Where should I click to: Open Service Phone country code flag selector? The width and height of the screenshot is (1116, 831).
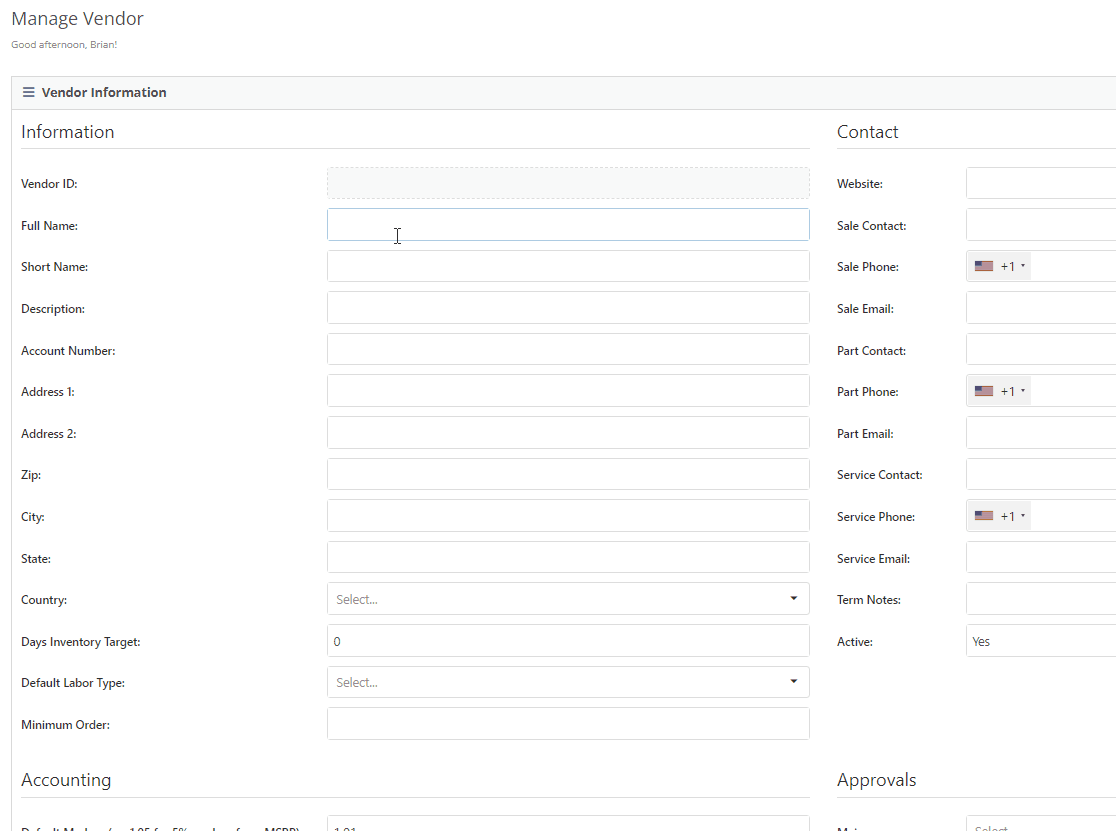pyautogui.click(x=999, y=517)
